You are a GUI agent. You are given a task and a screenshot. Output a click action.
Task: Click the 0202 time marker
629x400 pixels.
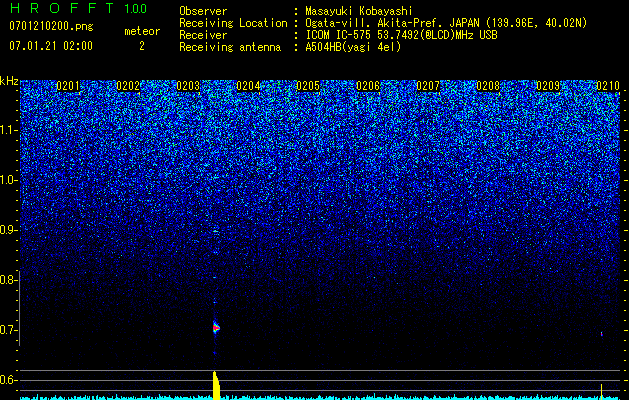coord(128,86)
